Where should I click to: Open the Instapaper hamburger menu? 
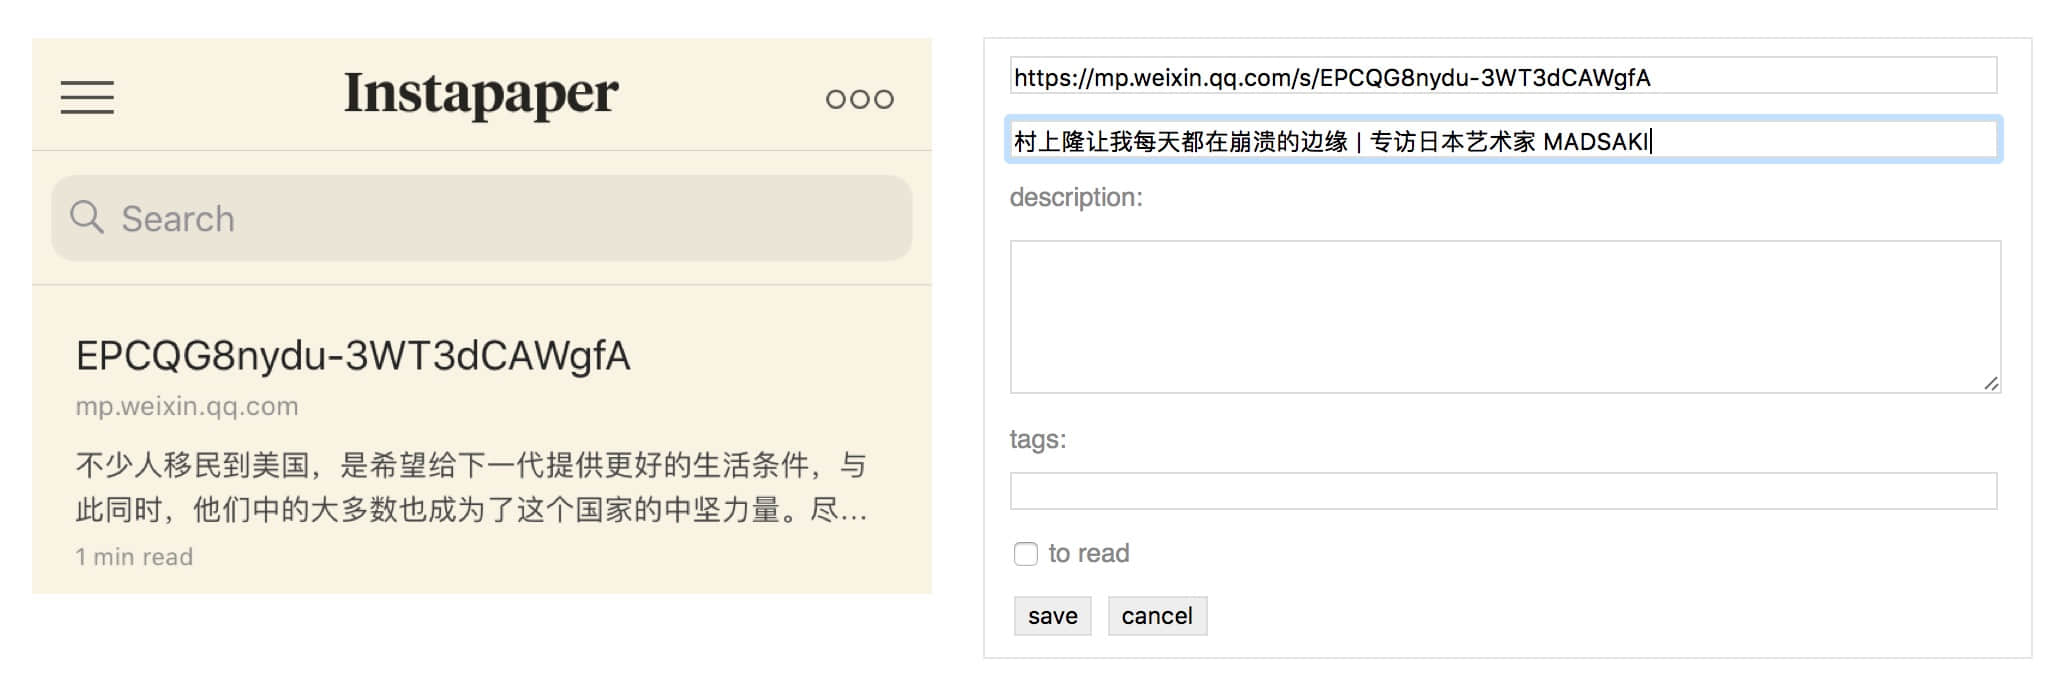87,97
